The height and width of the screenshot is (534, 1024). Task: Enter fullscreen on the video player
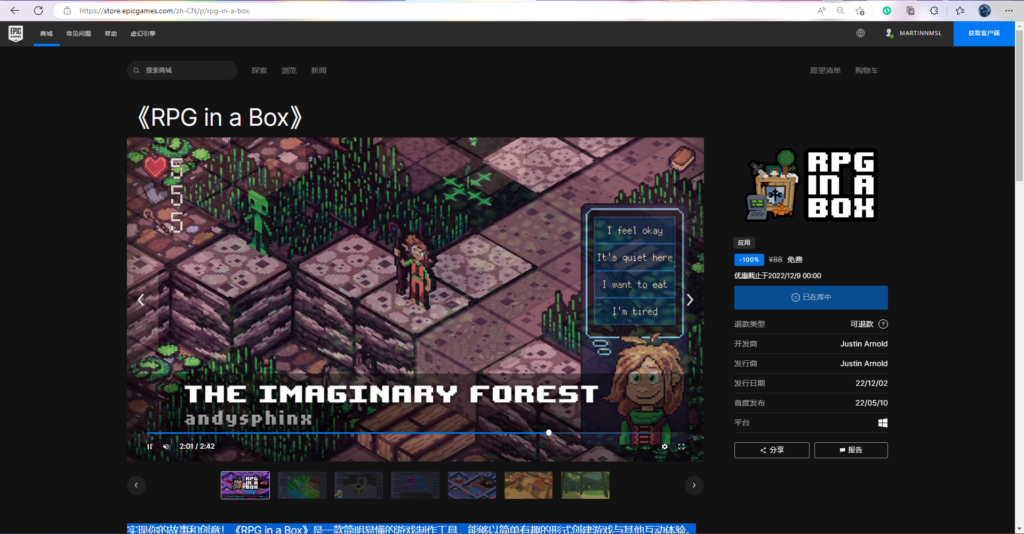click(681, 447)
